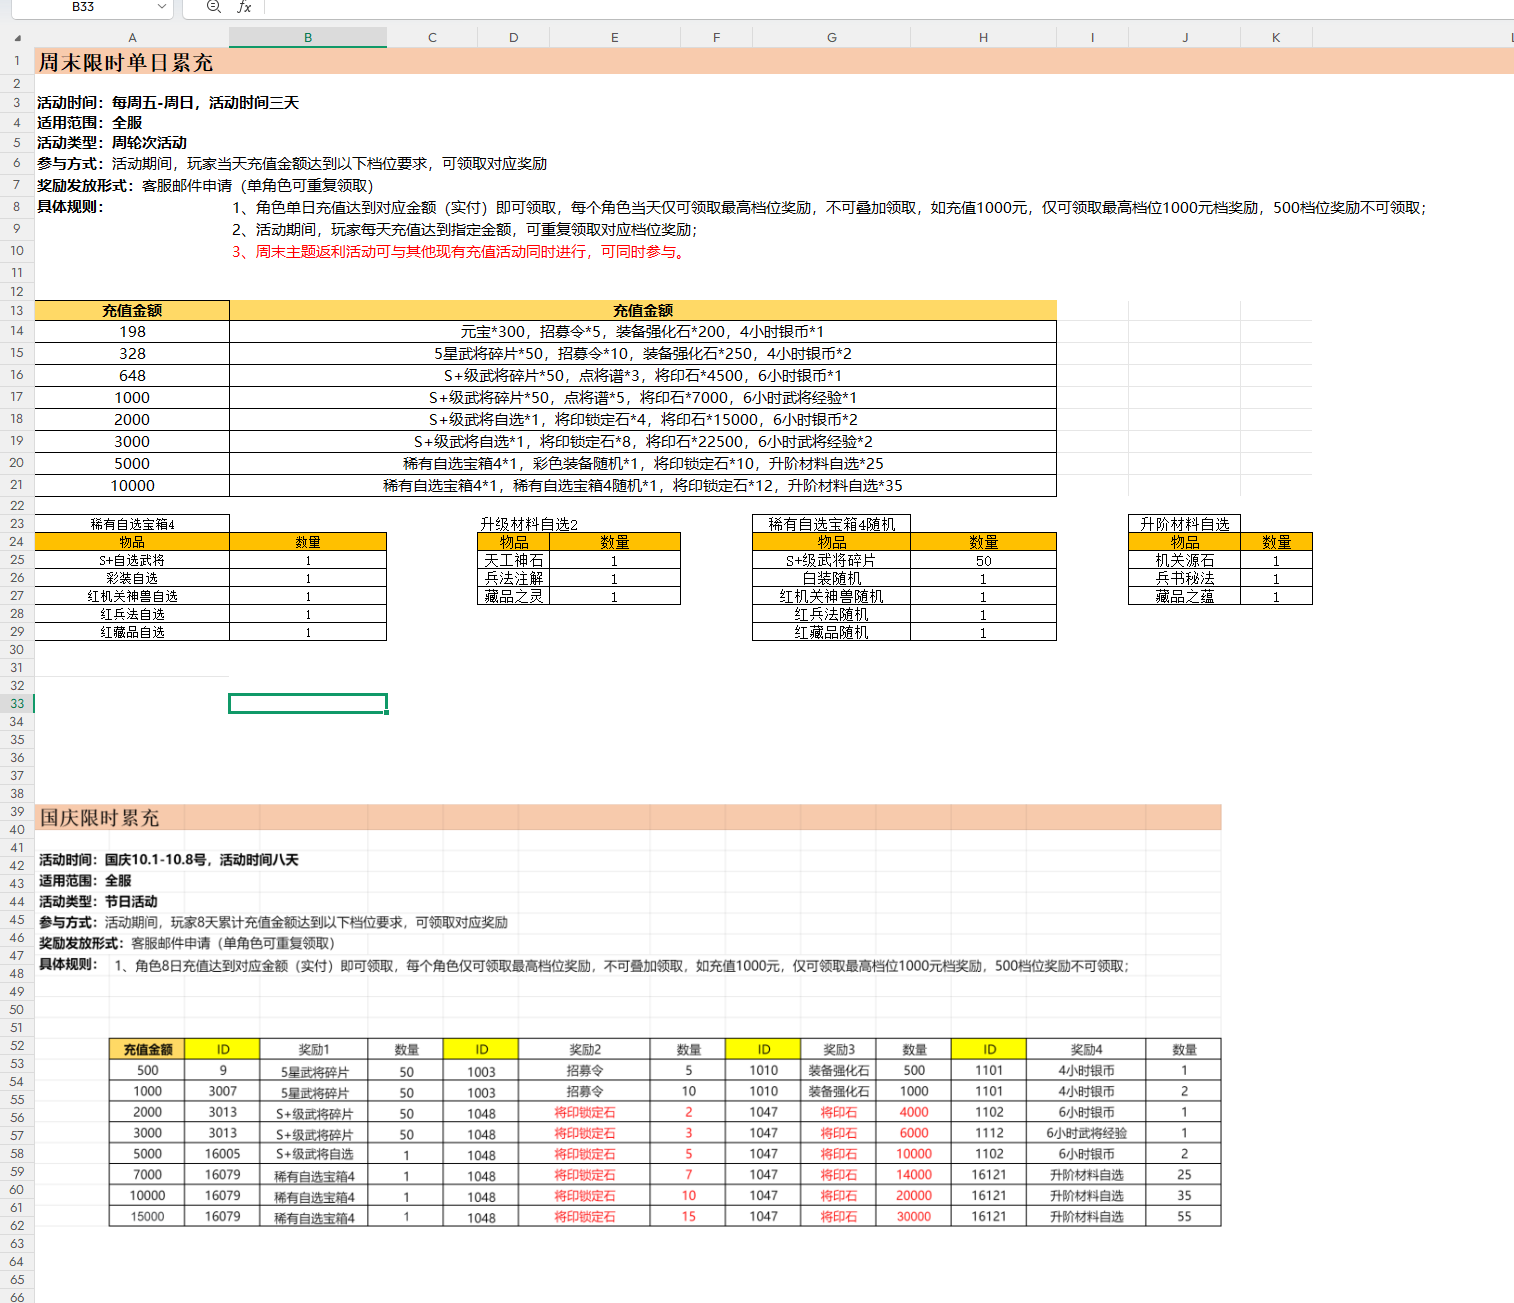
Task: Click the fx insert function icon
Action: pyautogui.click(x=244, y=7)
